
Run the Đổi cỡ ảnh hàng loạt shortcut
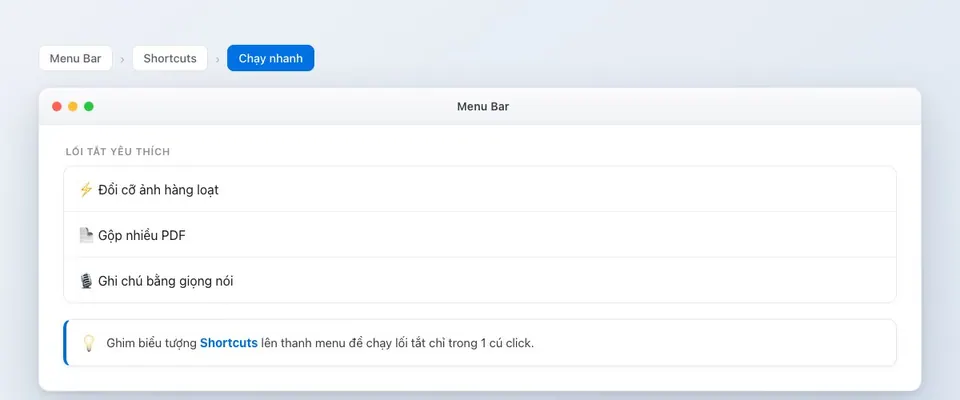tap(479, 190)
